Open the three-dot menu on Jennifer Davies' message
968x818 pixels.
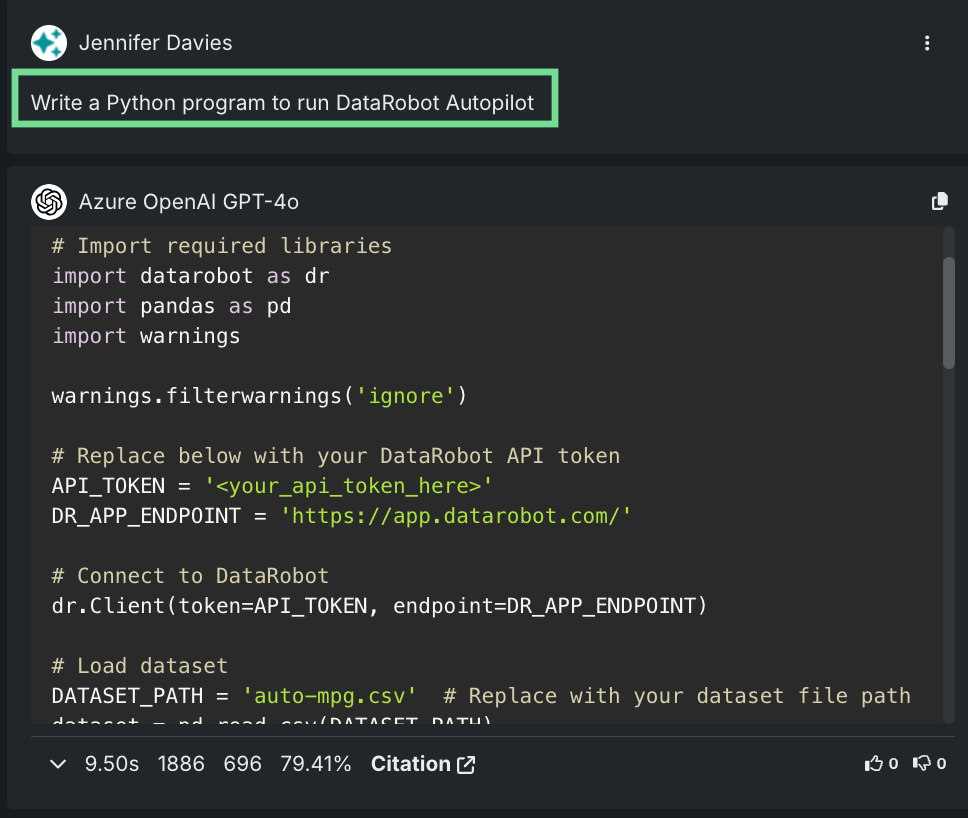(927, 43)
